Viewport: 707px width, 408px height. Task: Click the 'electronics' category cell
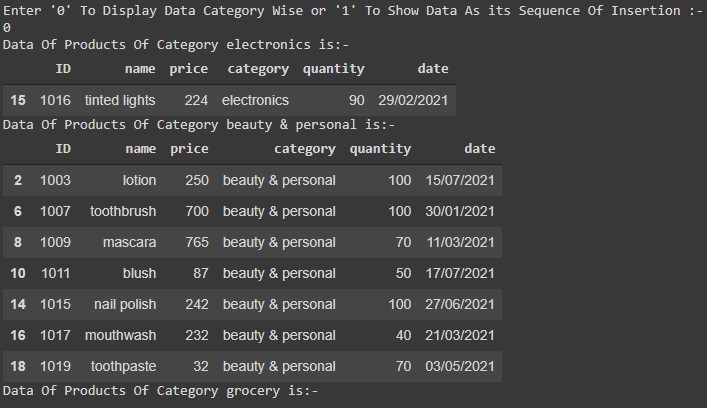(255, 100)
